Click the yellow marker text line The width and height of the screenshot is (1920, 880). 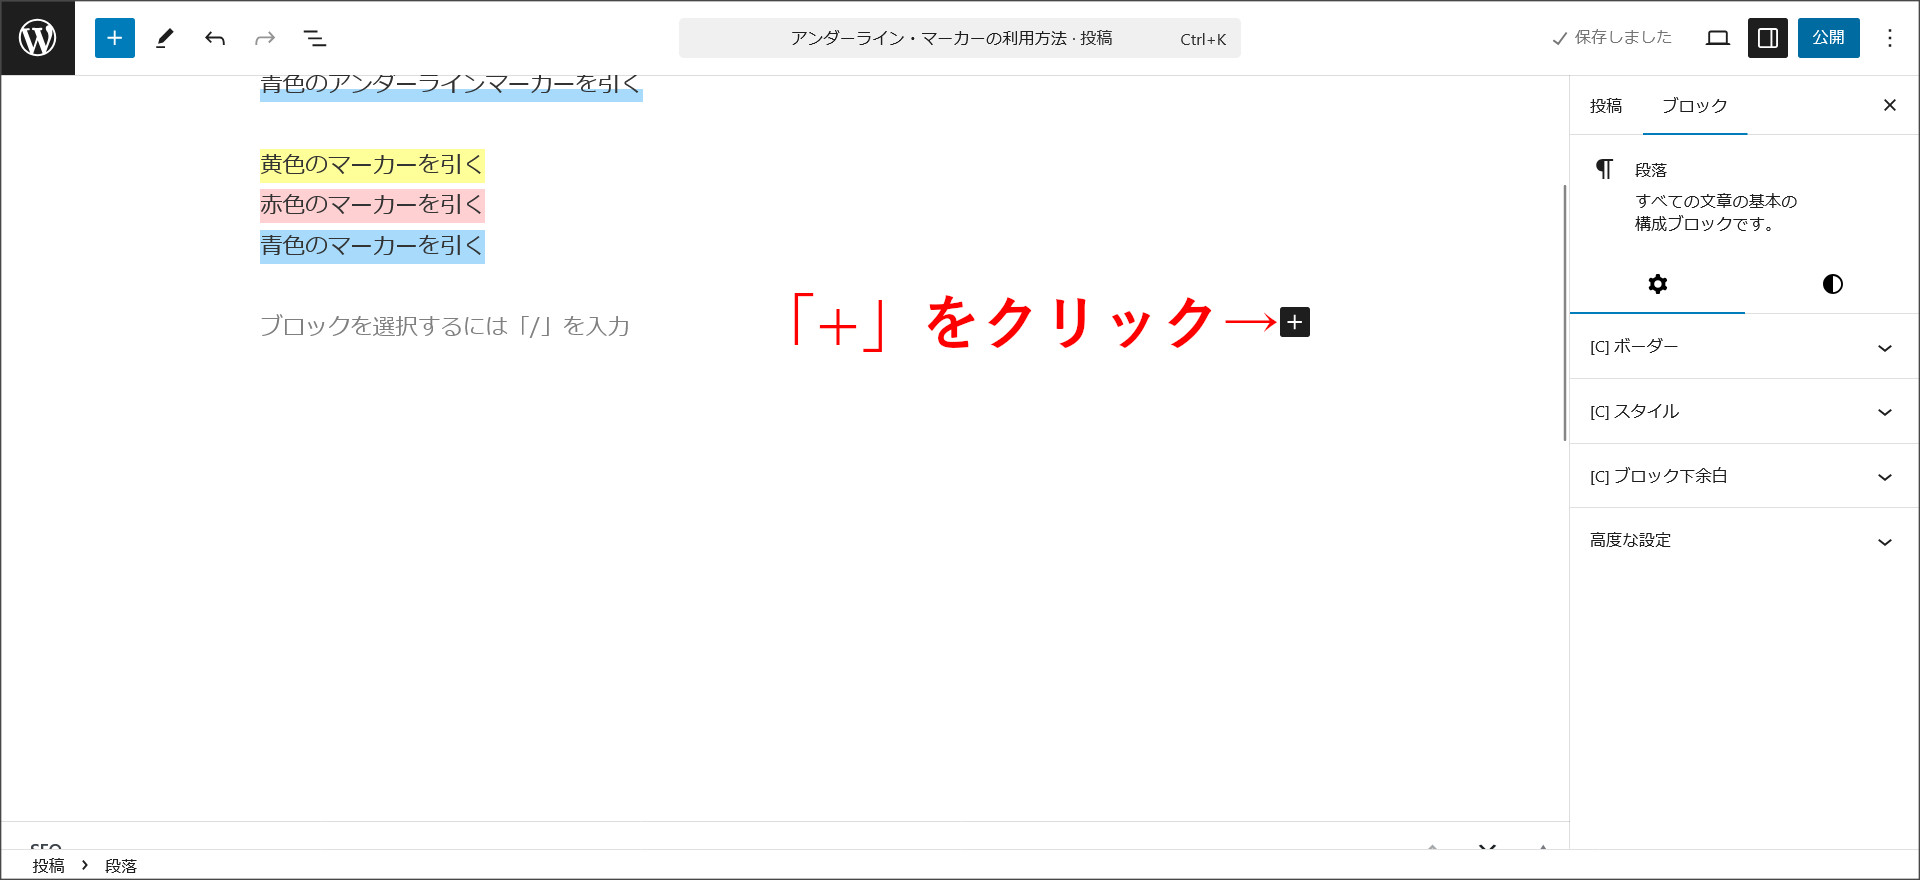(x=372, y=164)
